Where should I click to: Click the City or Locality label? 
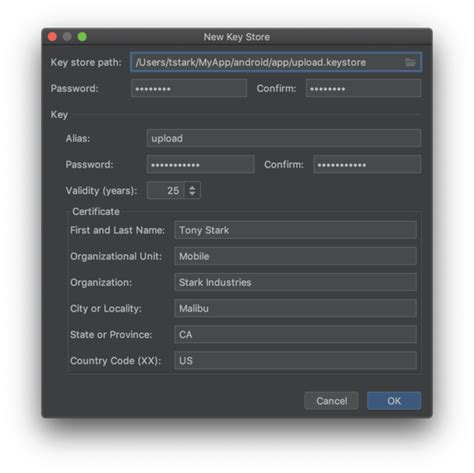coord(106,309)
